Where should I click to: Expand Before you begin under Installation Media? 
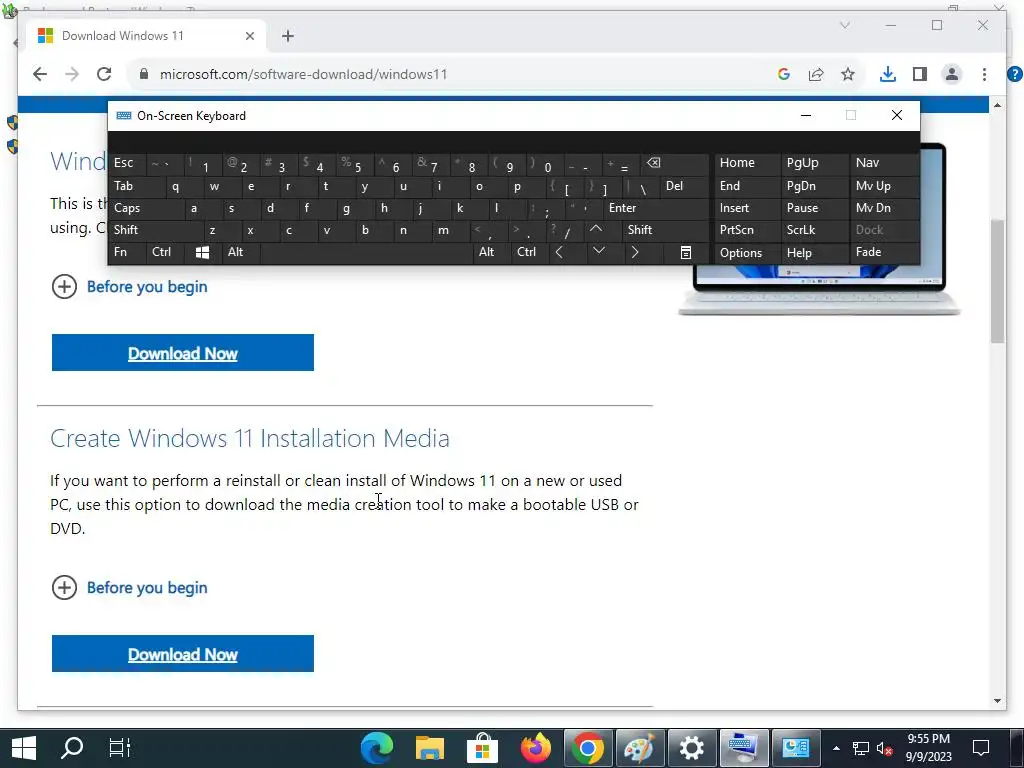[x=129, y=588]
